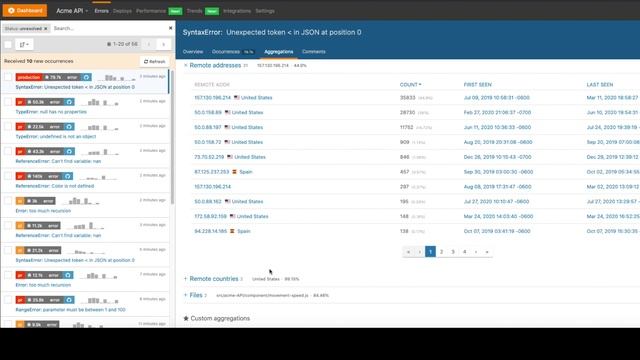Go to aggregation page 2
The height and width of the screenshot is (360, 640).
coord(442,252)
